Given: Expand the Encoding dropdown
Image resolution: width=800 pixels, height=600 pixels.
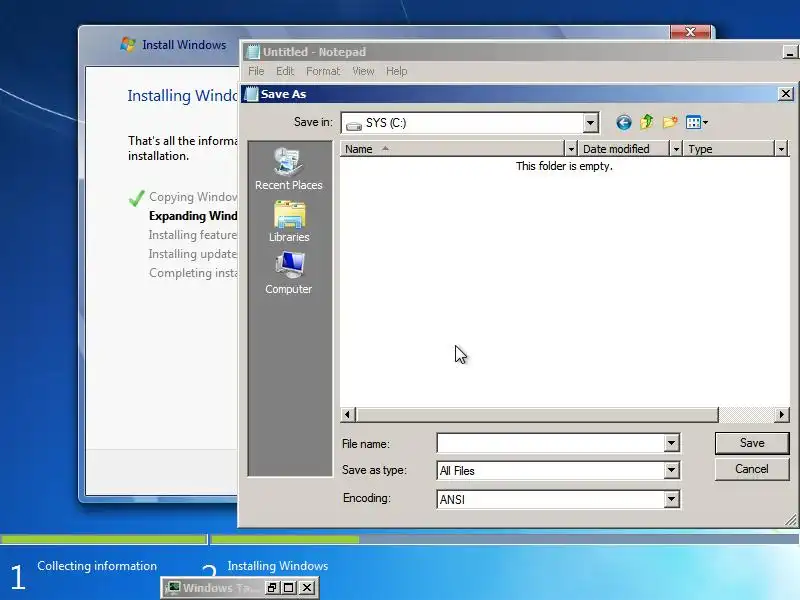Looking at the screenshot, I should [x=671, y=499].
